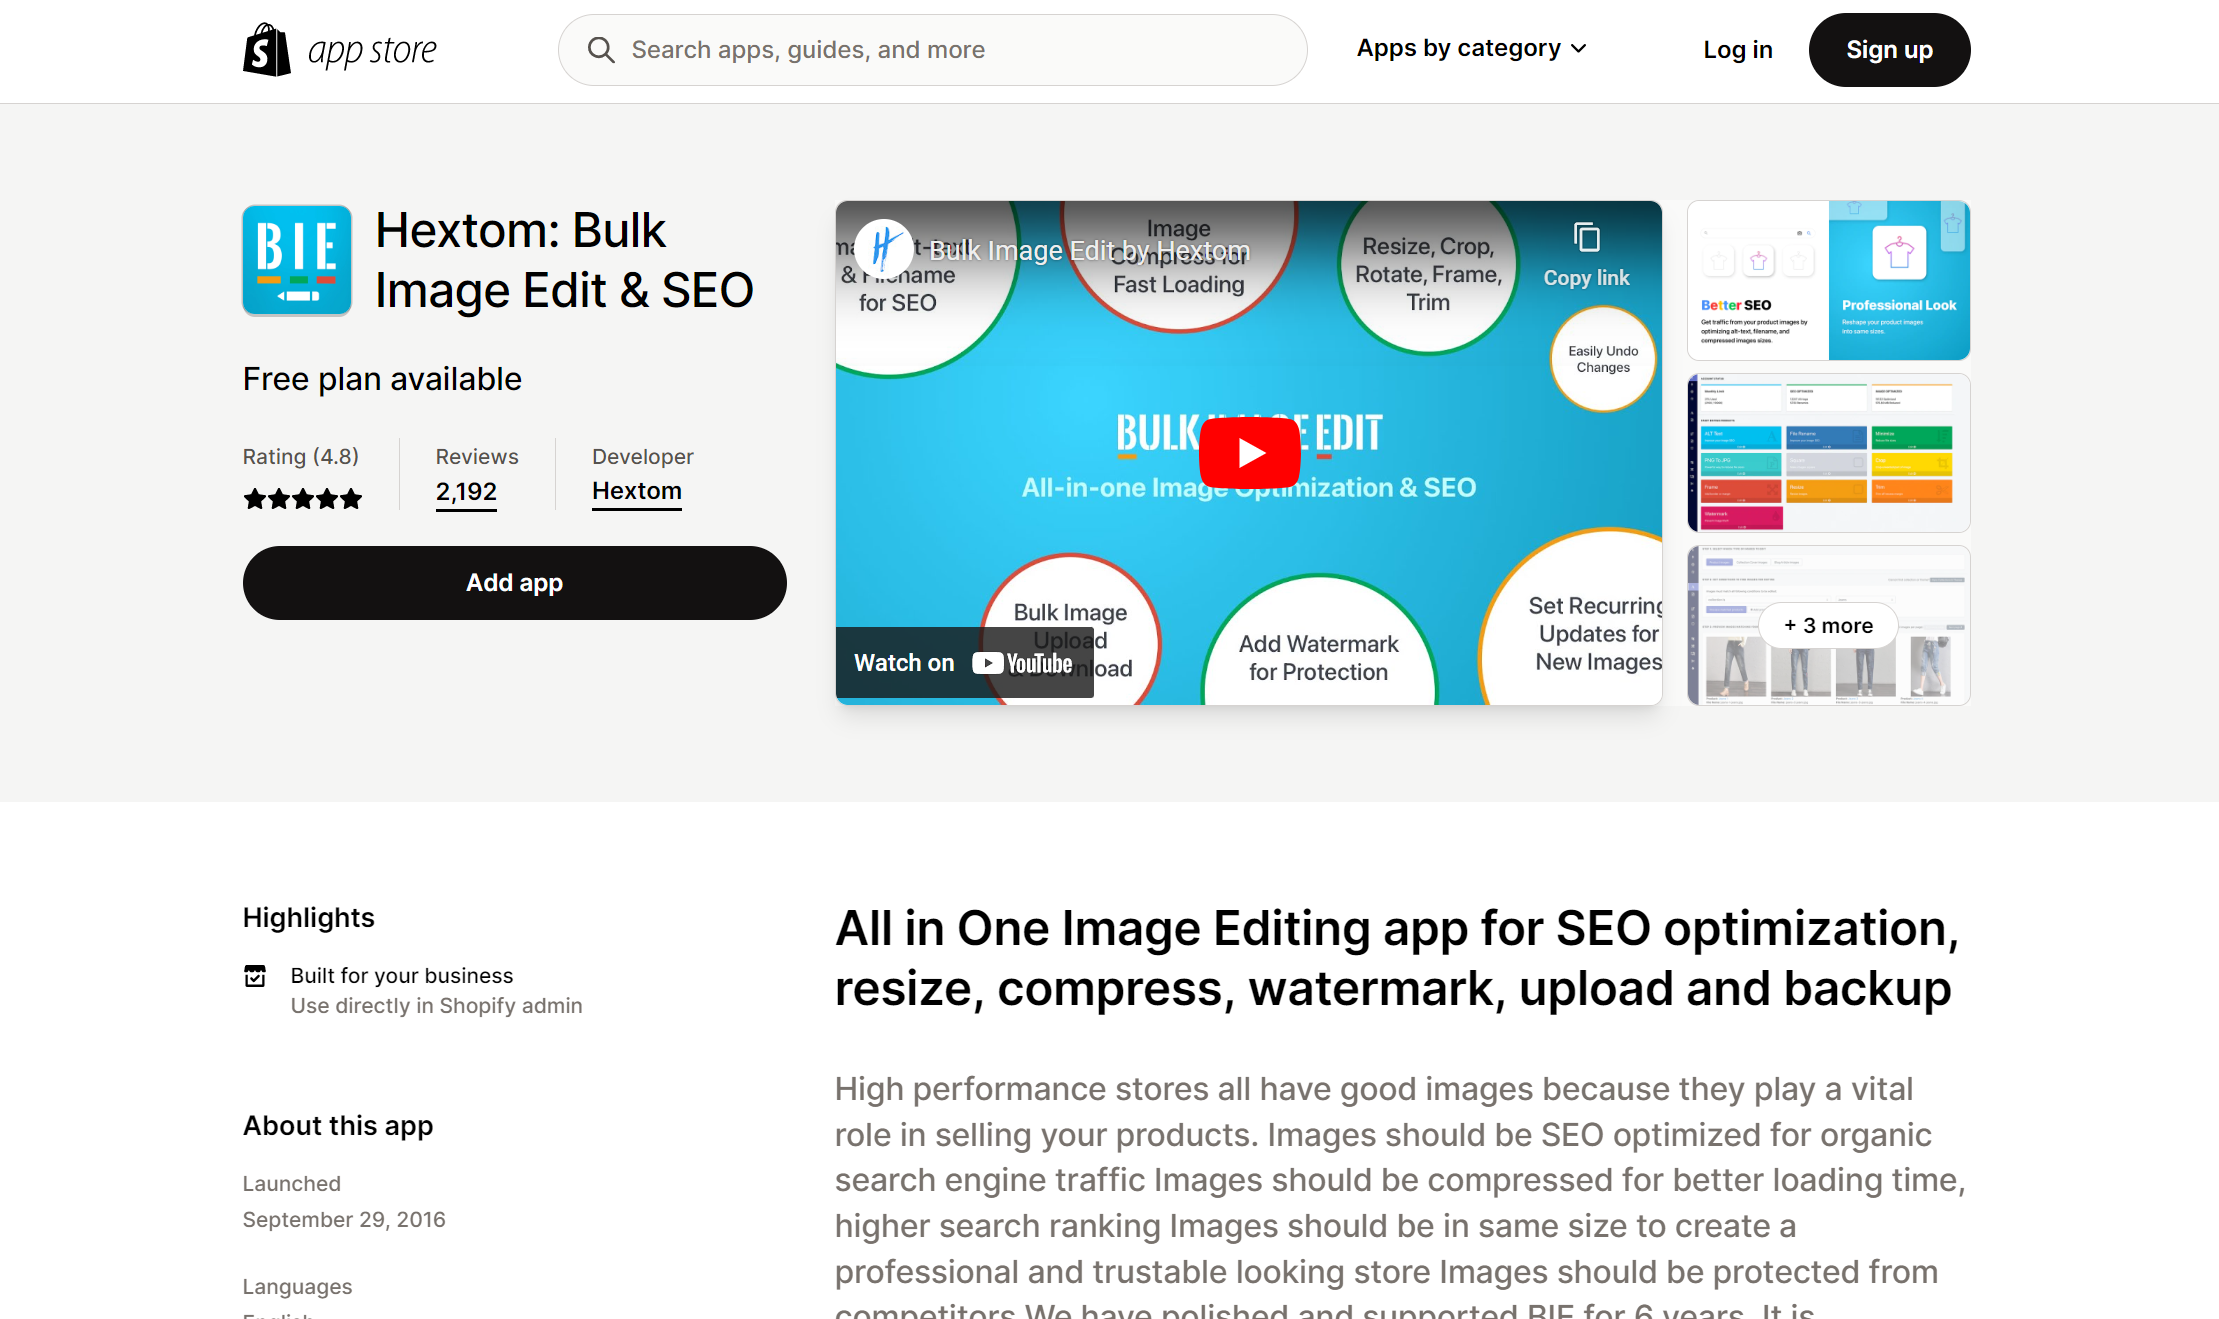Click the + 3 more button
The height and width of the screenshot is (1319, 2219).
point(1828,626)
